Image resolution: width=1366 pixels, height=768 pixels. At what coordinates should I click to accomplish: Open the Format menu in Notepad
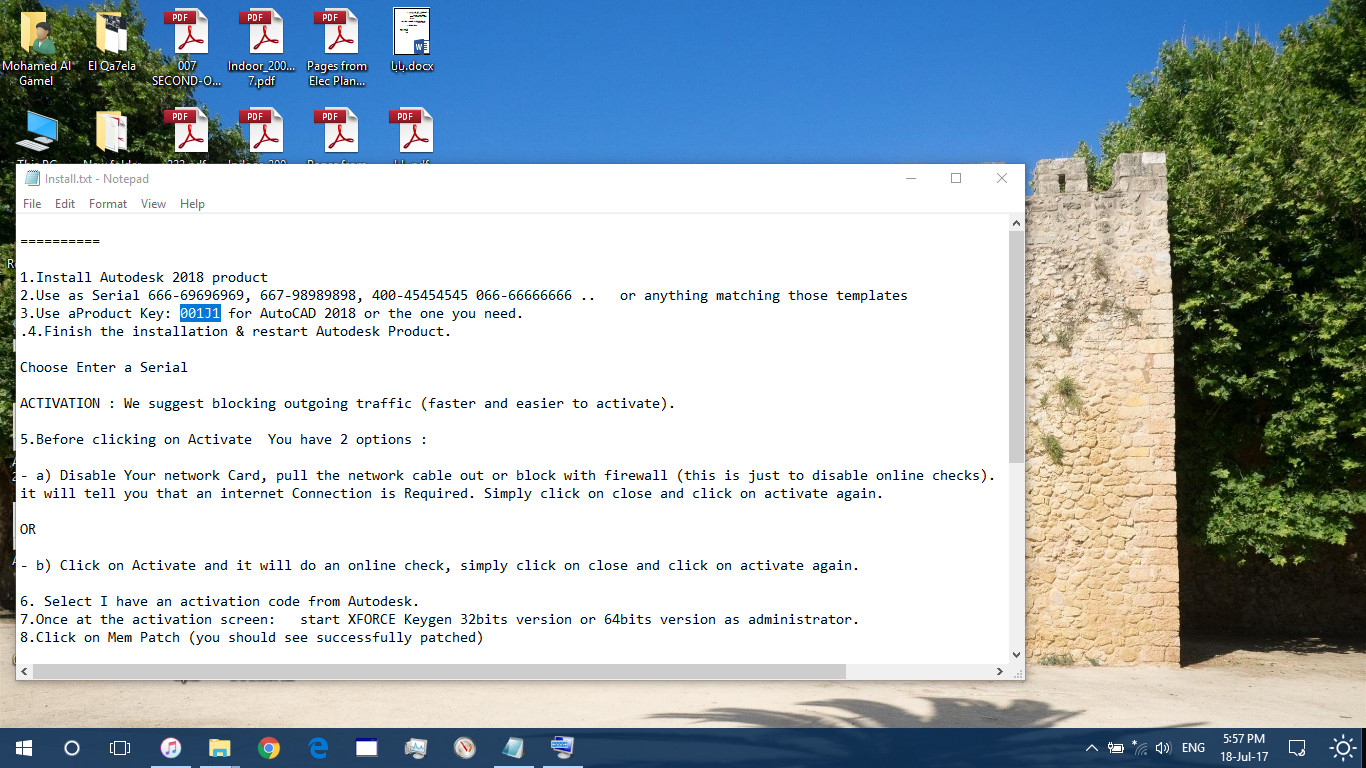click(x=108, y=204)
